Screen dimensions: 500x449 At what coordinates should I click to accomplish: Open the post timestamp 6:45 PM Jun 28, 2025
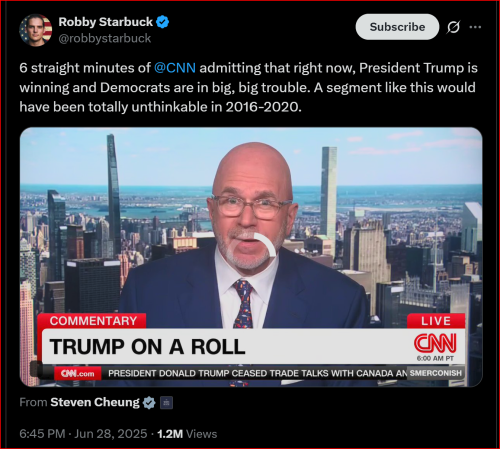tap(83, 434)
